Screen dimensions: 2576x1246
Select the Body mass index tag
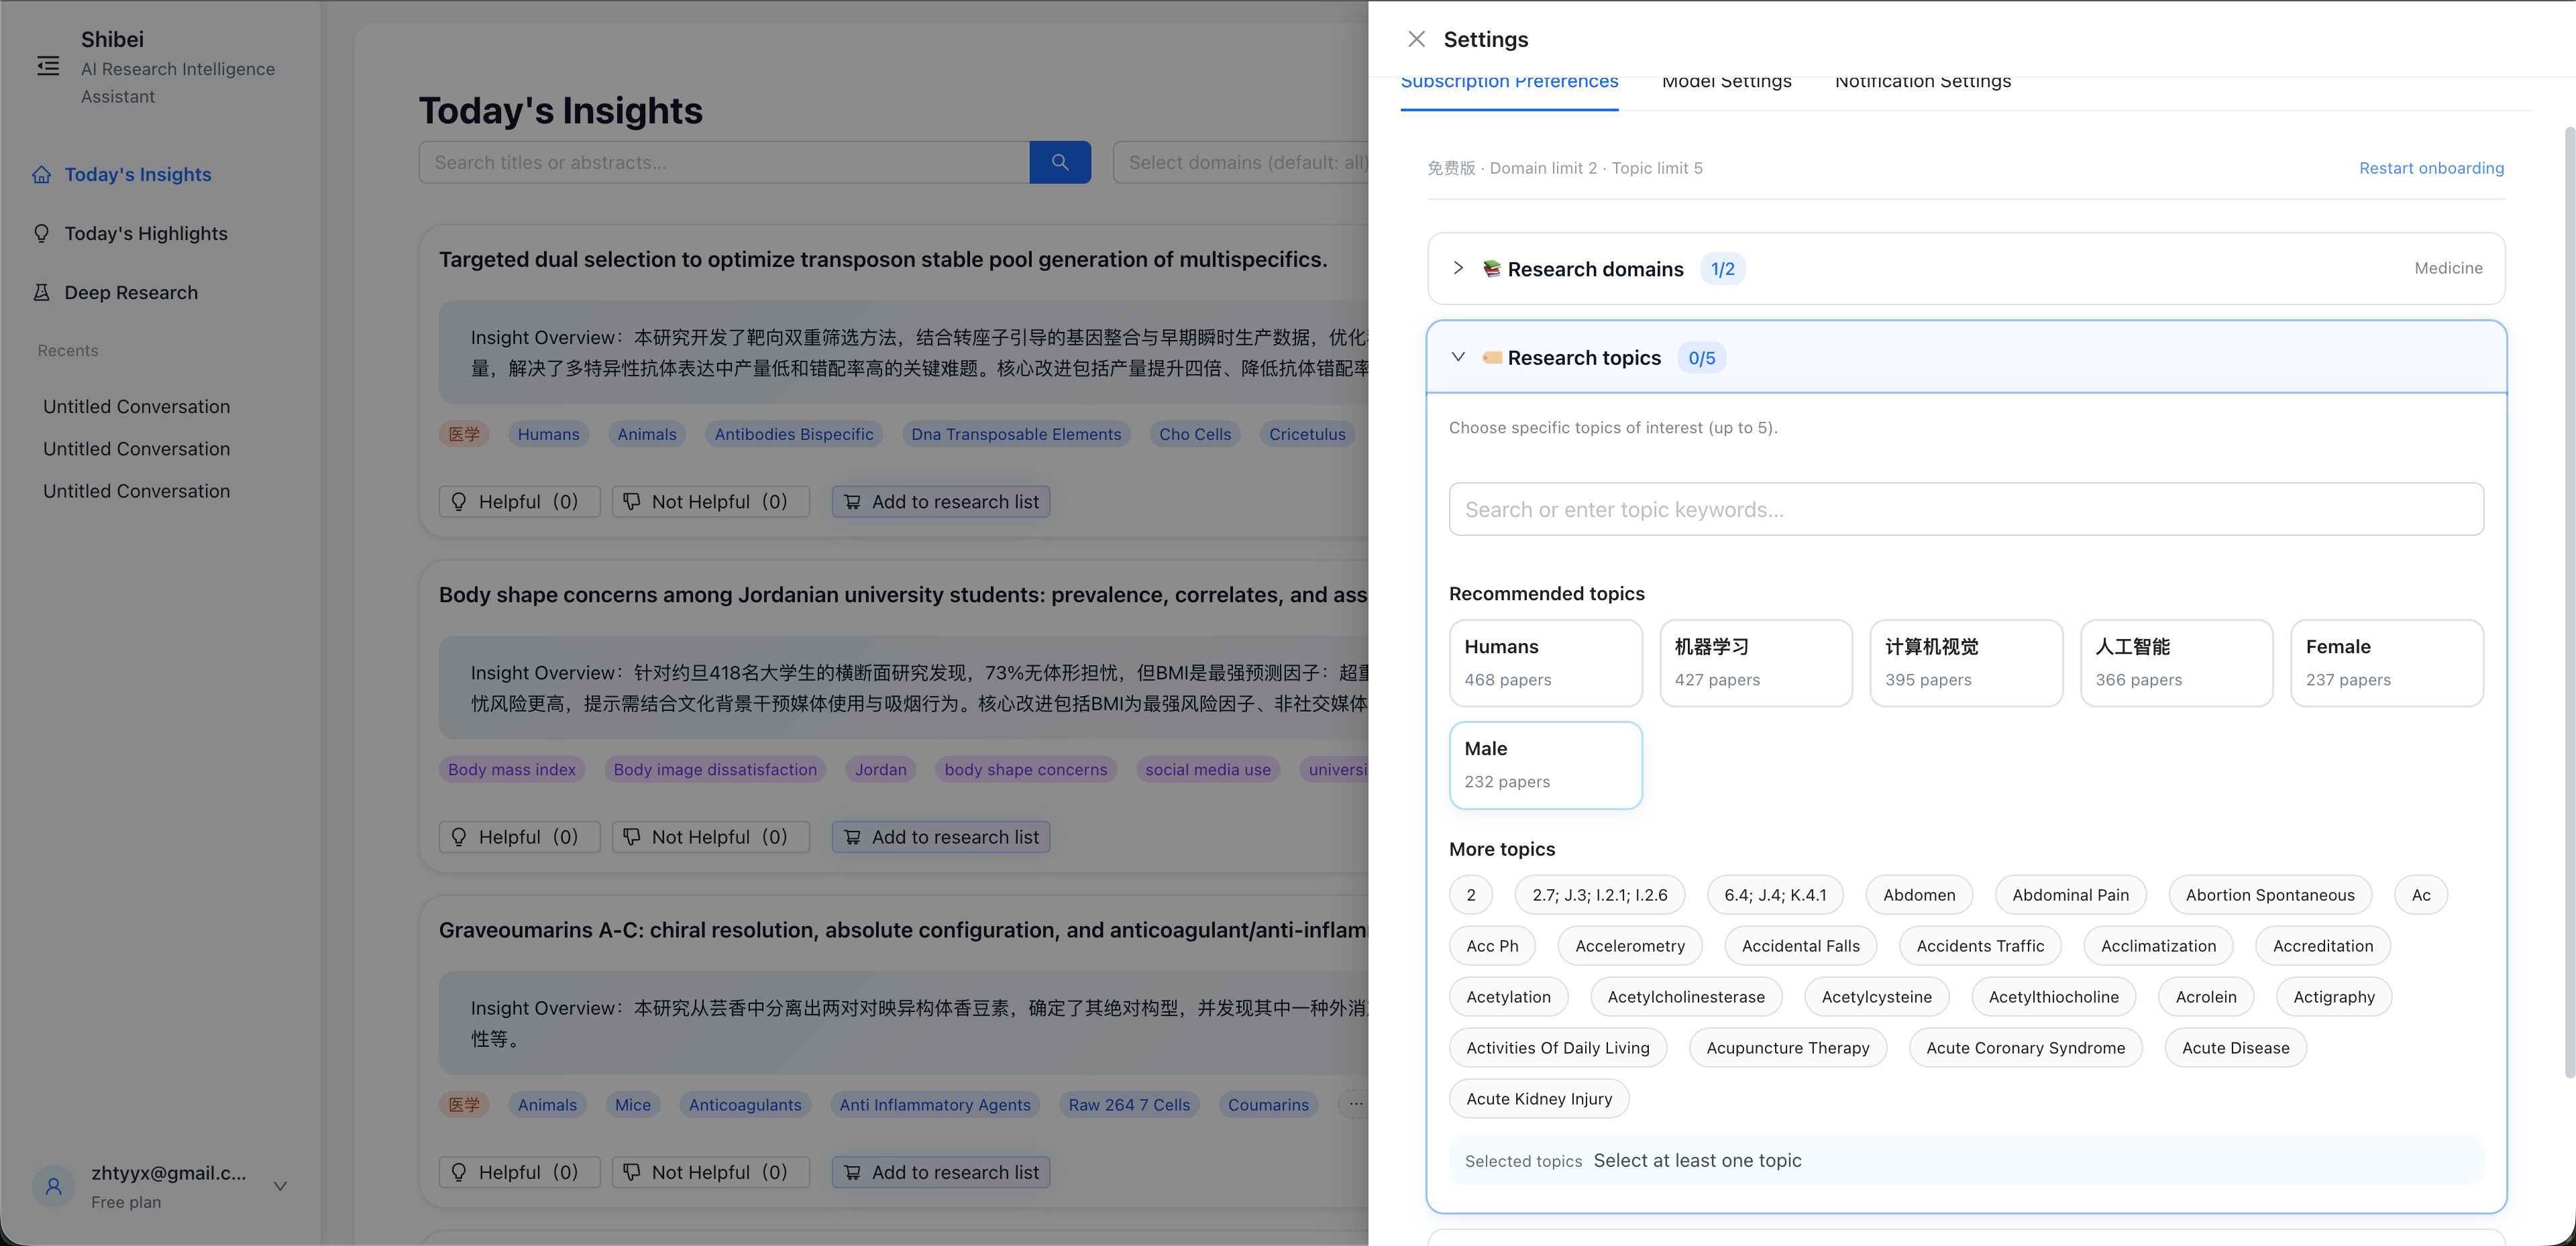[x=511, y=769]
